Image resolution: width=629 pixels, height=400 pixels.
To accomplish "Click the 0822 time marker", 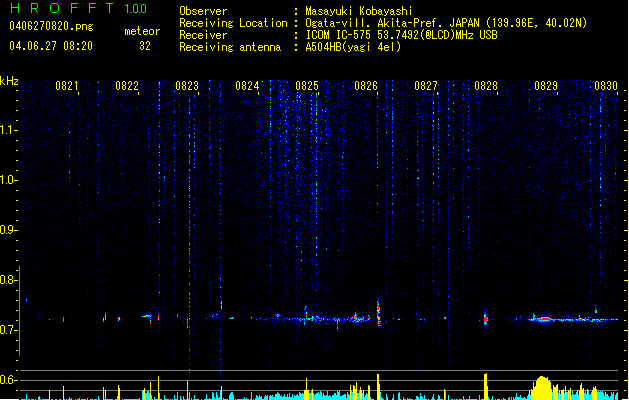I will tap(127, 86).
